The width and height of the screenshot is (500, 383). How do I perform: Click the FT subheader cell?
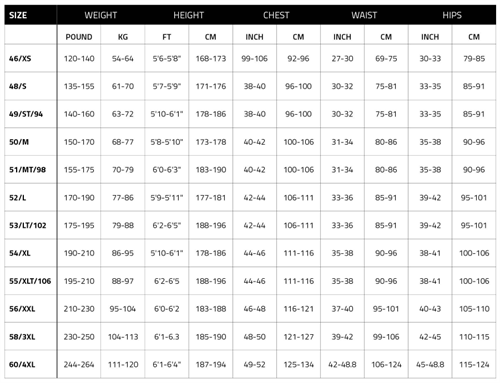(x=167, y=37)
